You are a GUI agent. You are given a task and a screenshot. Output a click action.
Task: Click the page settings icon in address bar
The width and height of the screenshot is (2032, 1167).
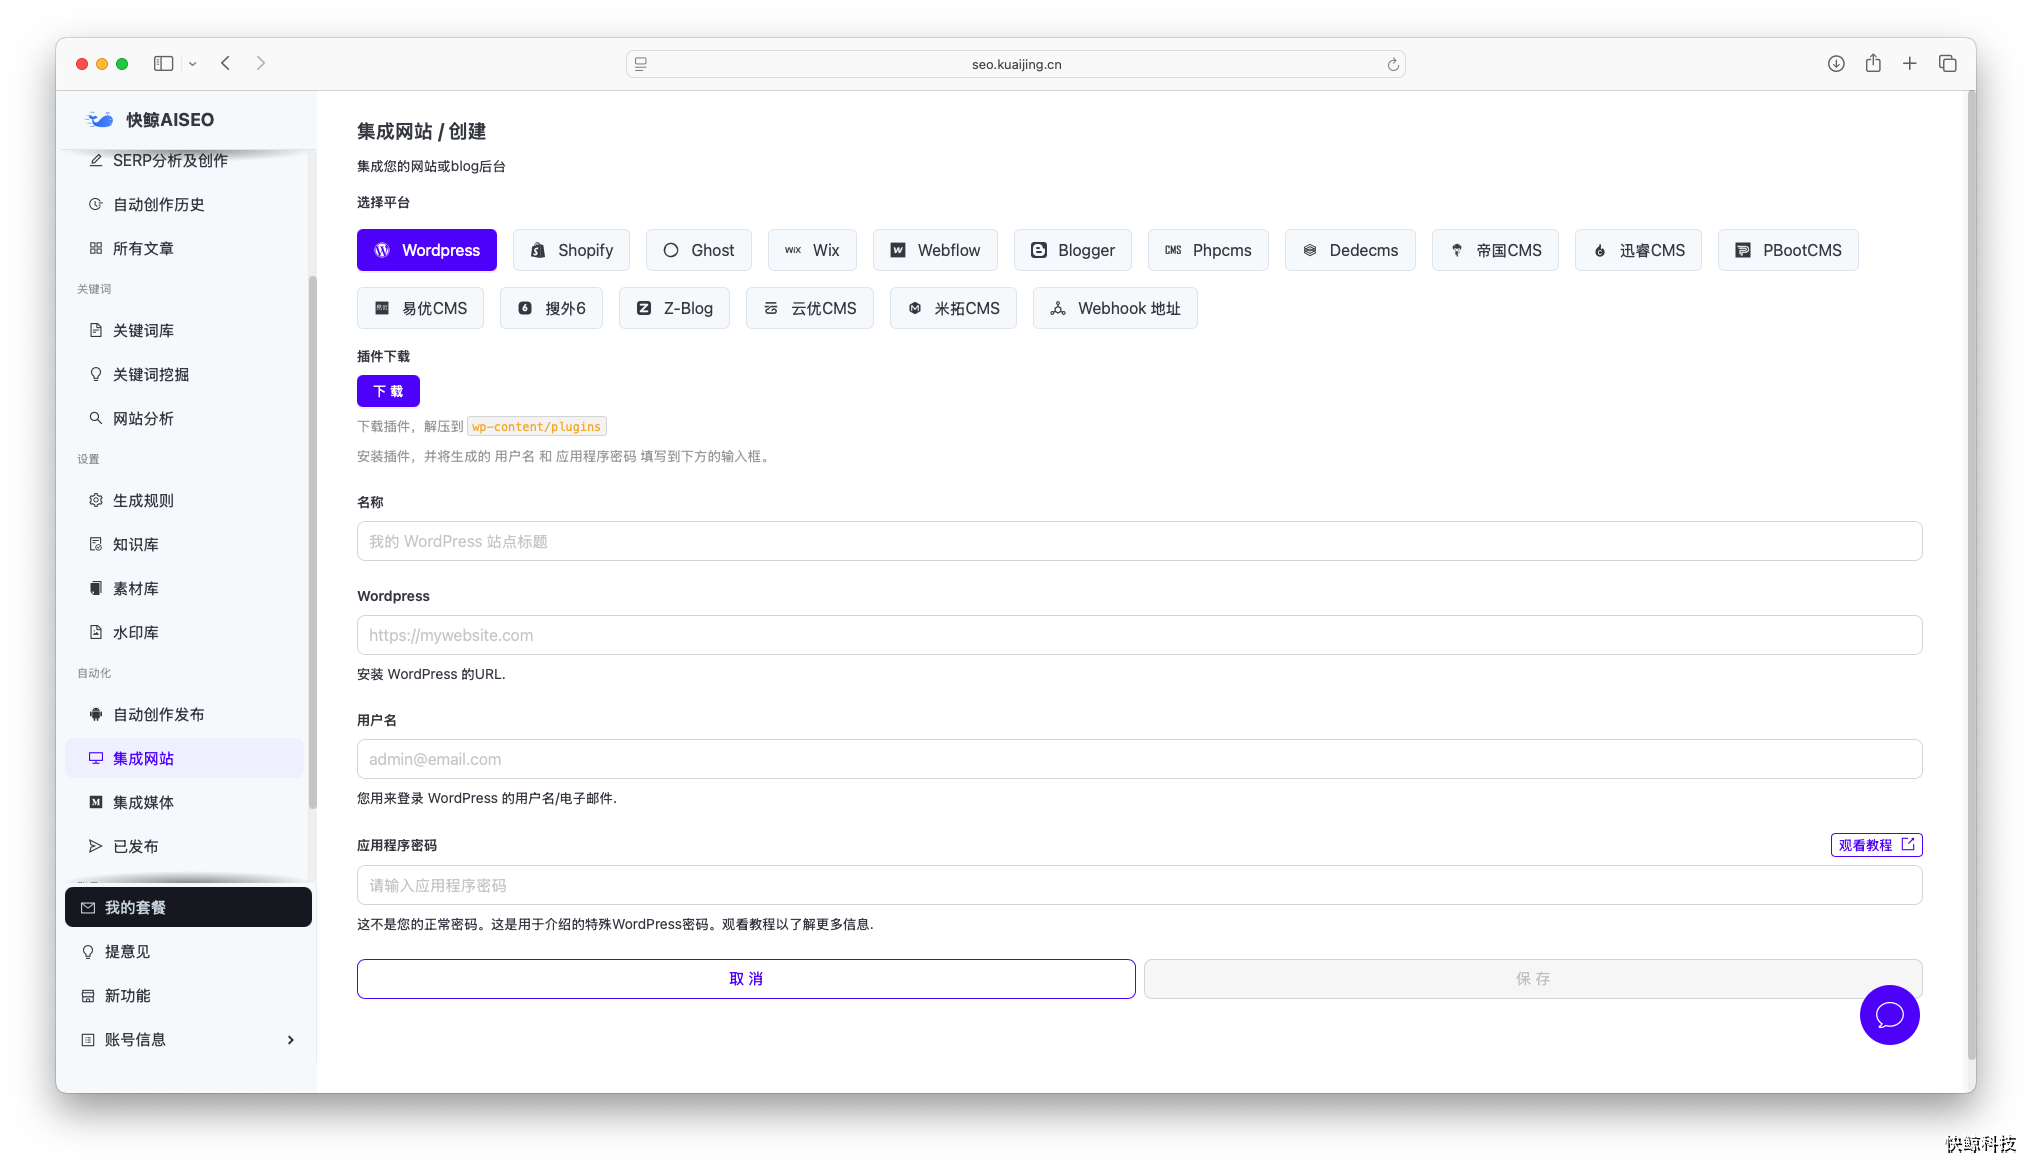641,64
